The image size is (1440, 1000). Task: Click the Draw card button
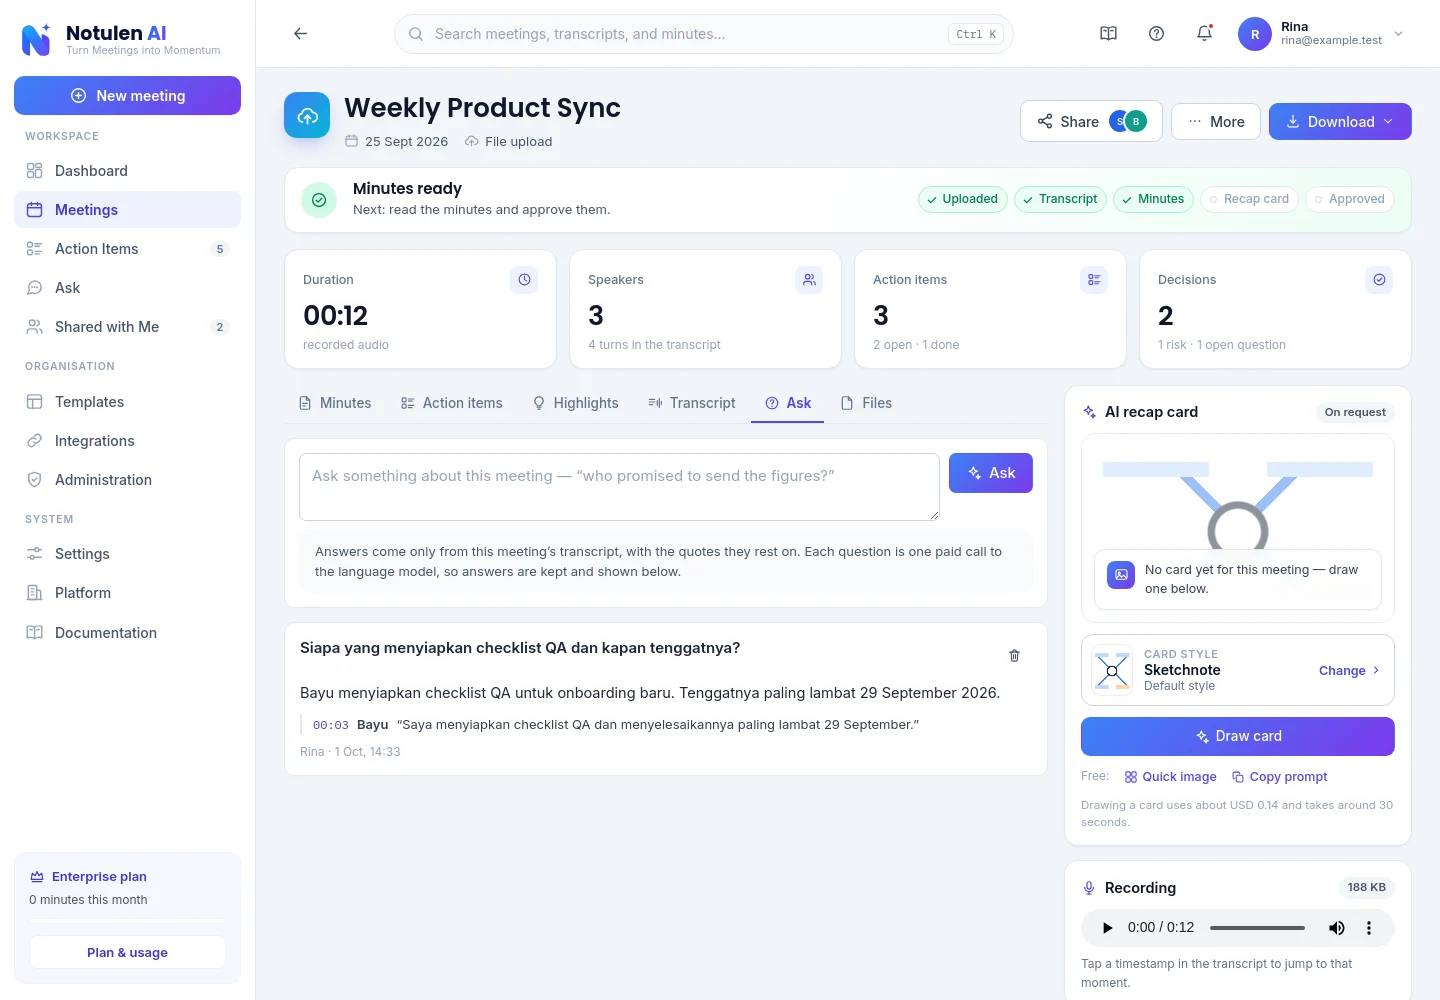(1238, 736)
